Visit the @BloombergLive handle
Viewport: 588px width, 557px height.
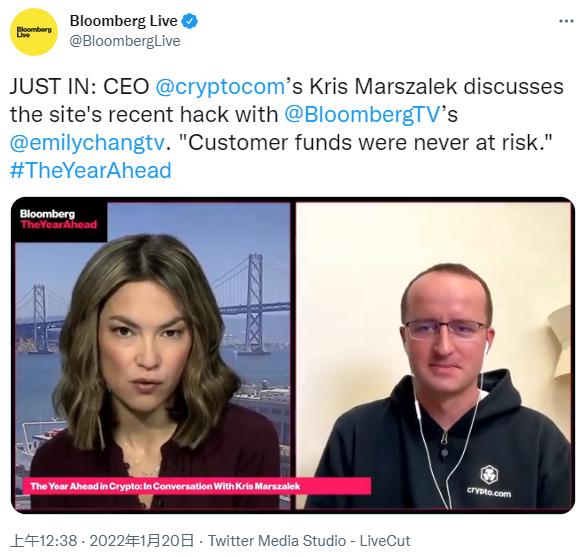(125, 41)
